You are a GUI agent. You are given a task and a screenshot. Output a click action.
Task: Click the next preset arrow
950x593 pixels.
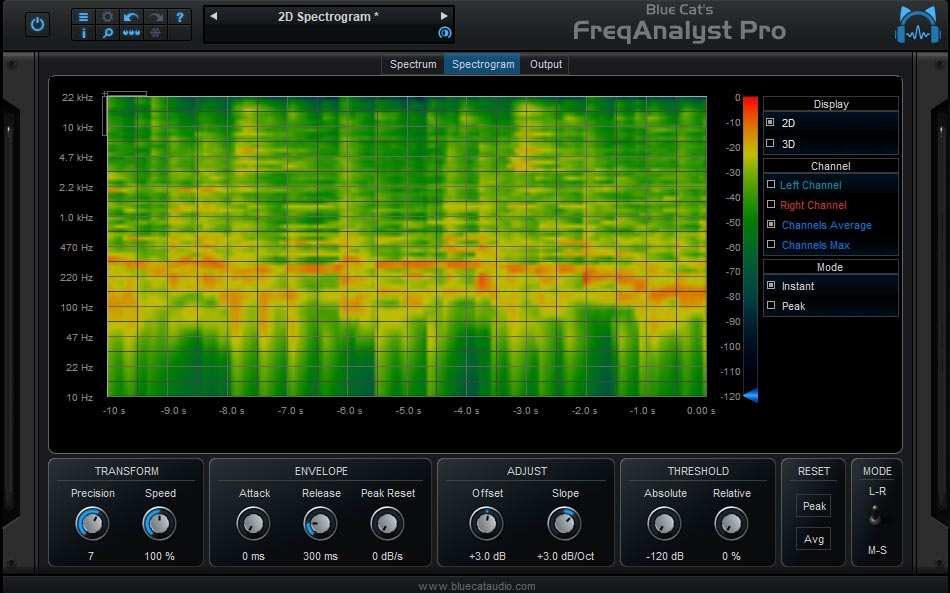tap(442, 16)
